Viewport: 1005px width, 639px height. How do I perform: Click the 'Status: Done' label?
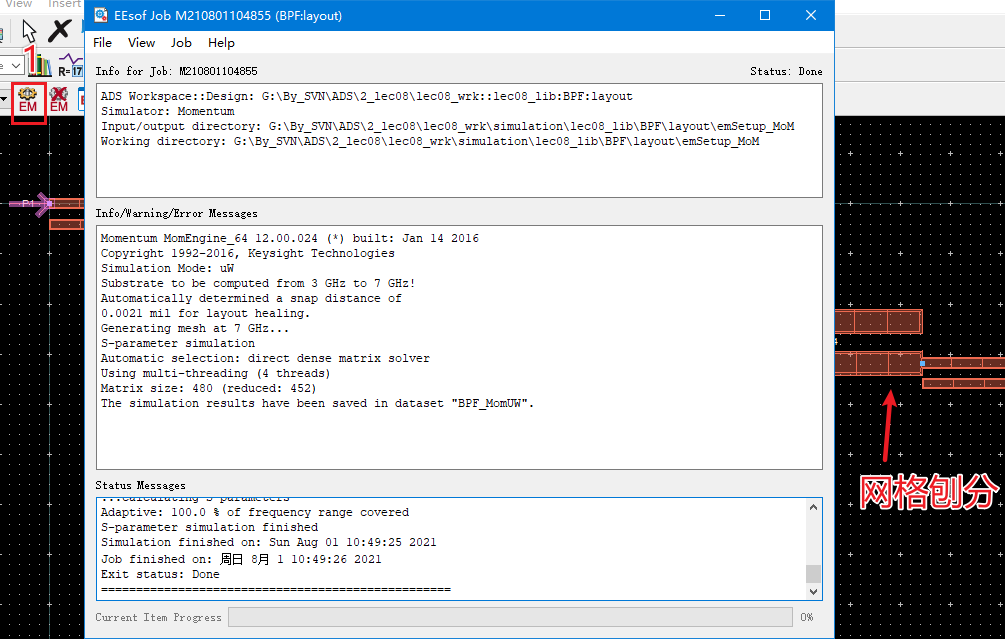point(786,71)
